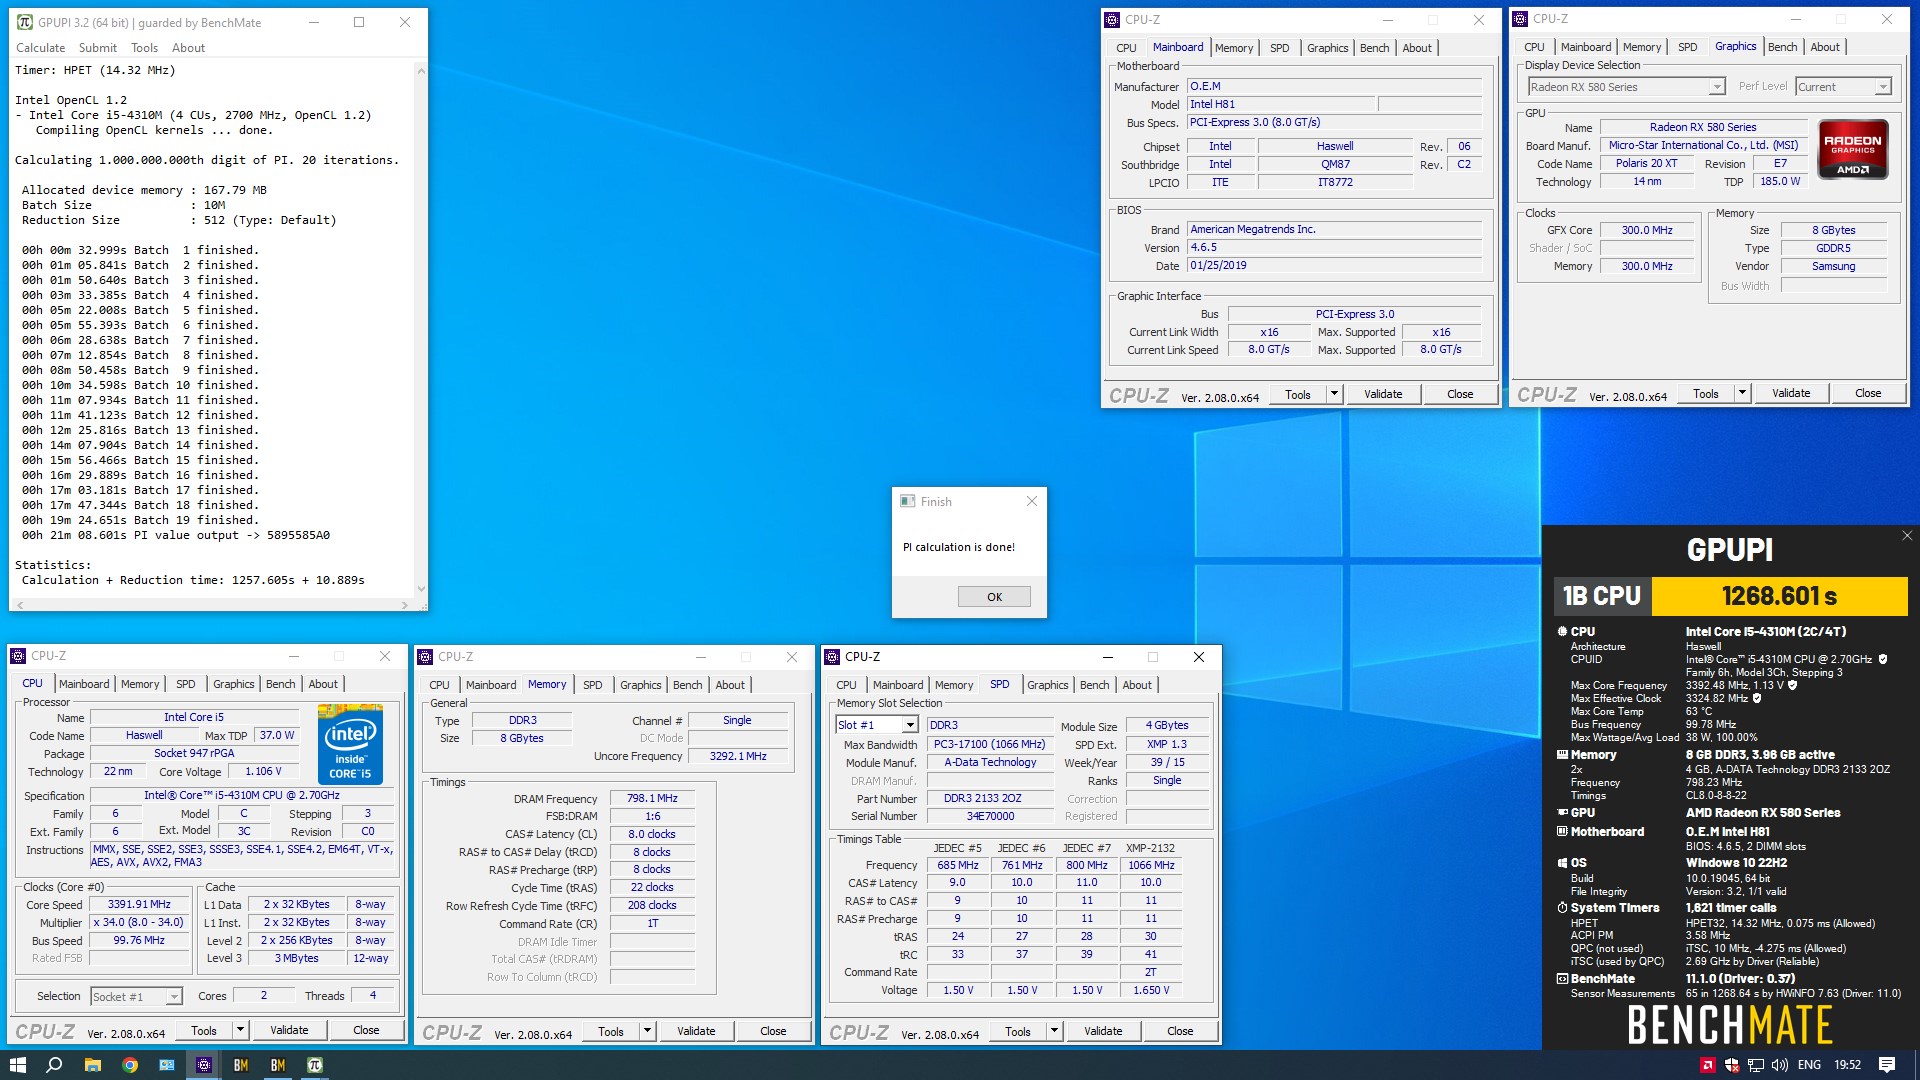
Task: Open the second BenchMate taskbar icon
Action: pos(278,1065)
